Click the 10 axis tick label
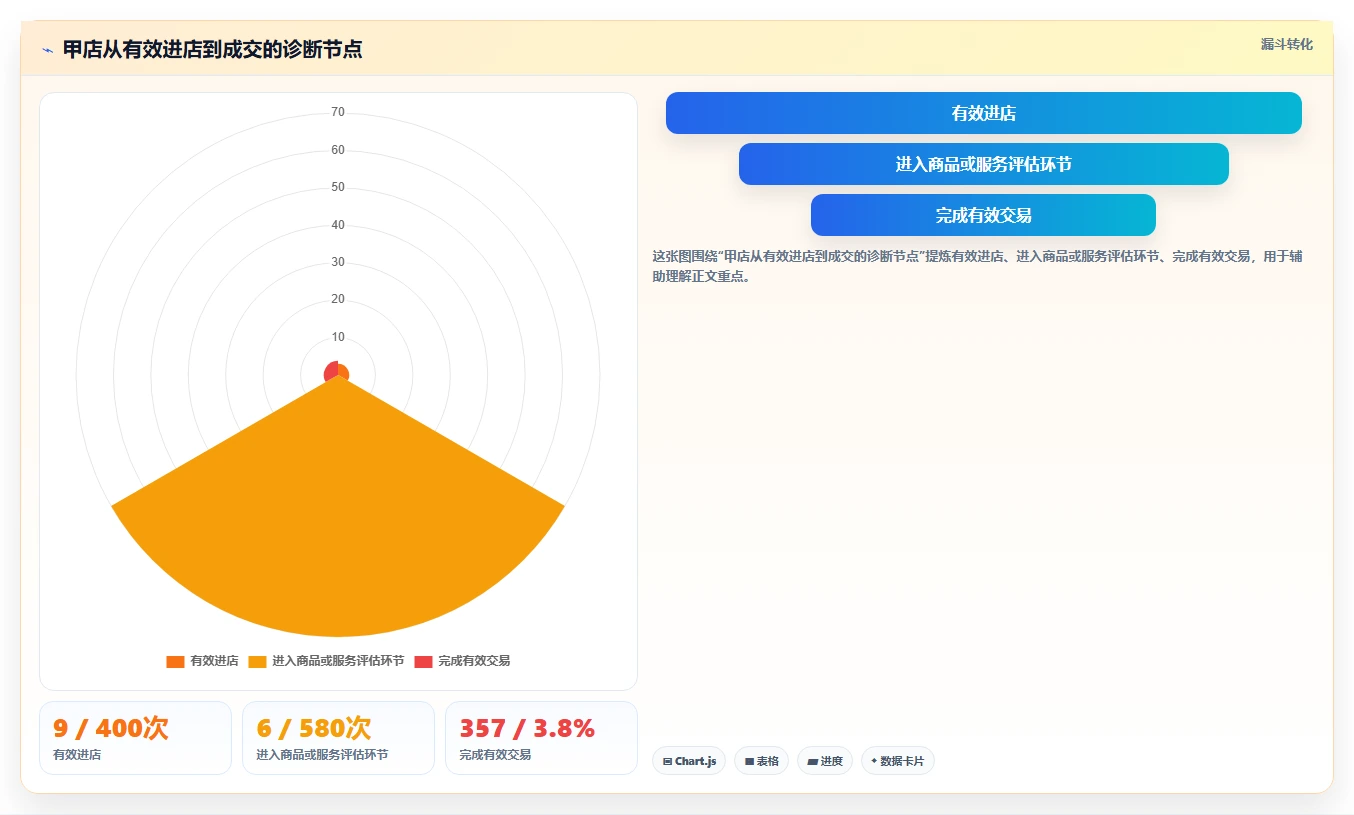Screen dimensions: 1354x815 338,337
